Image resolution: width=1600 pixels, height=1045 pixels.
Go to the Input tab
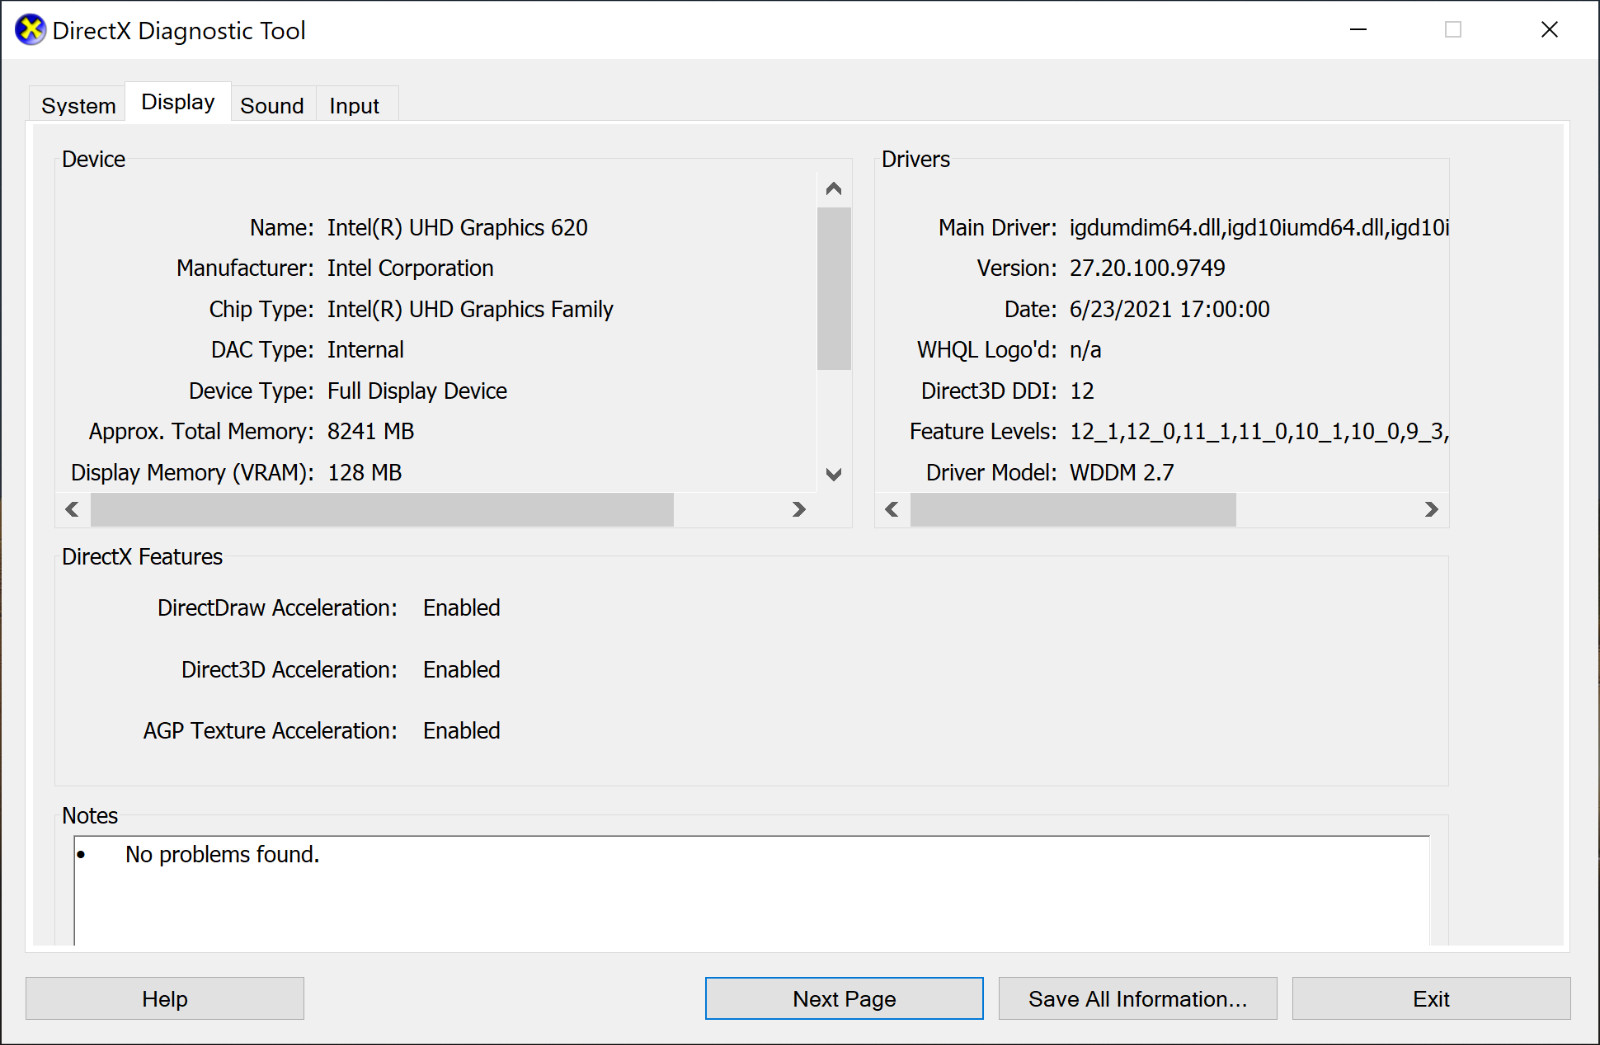[x=354, y=105]
